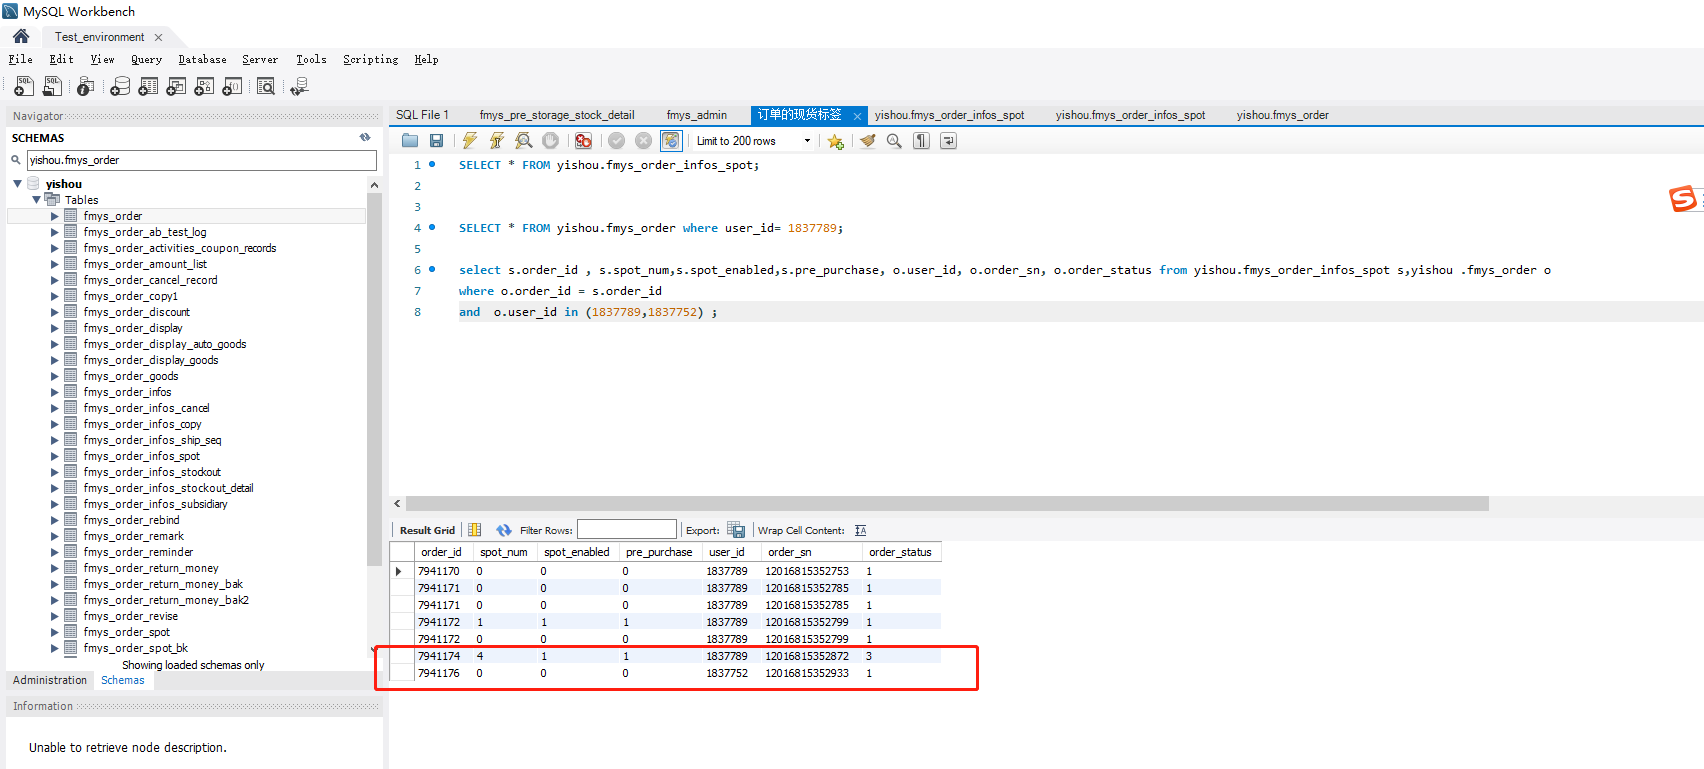Viewport: 1704px width, 769px height.
Task: Expand the fmys_order_infos_spot table node
Action: pos(55,456)
